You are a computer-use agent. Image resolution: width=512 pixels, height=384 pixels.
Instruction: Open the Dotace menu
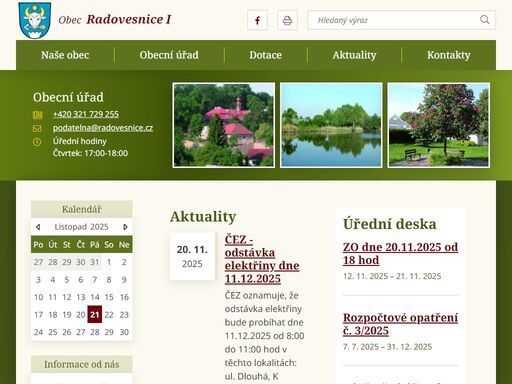265,55
